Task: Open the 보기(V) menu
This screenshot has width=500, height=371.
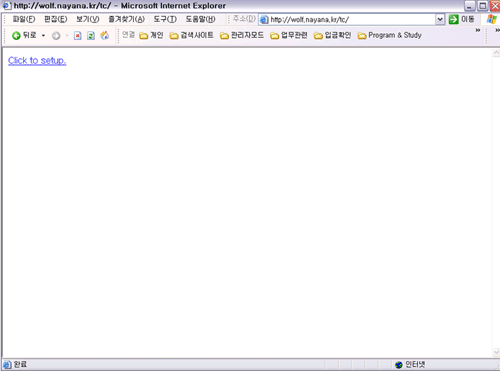Action: [88, 19]
